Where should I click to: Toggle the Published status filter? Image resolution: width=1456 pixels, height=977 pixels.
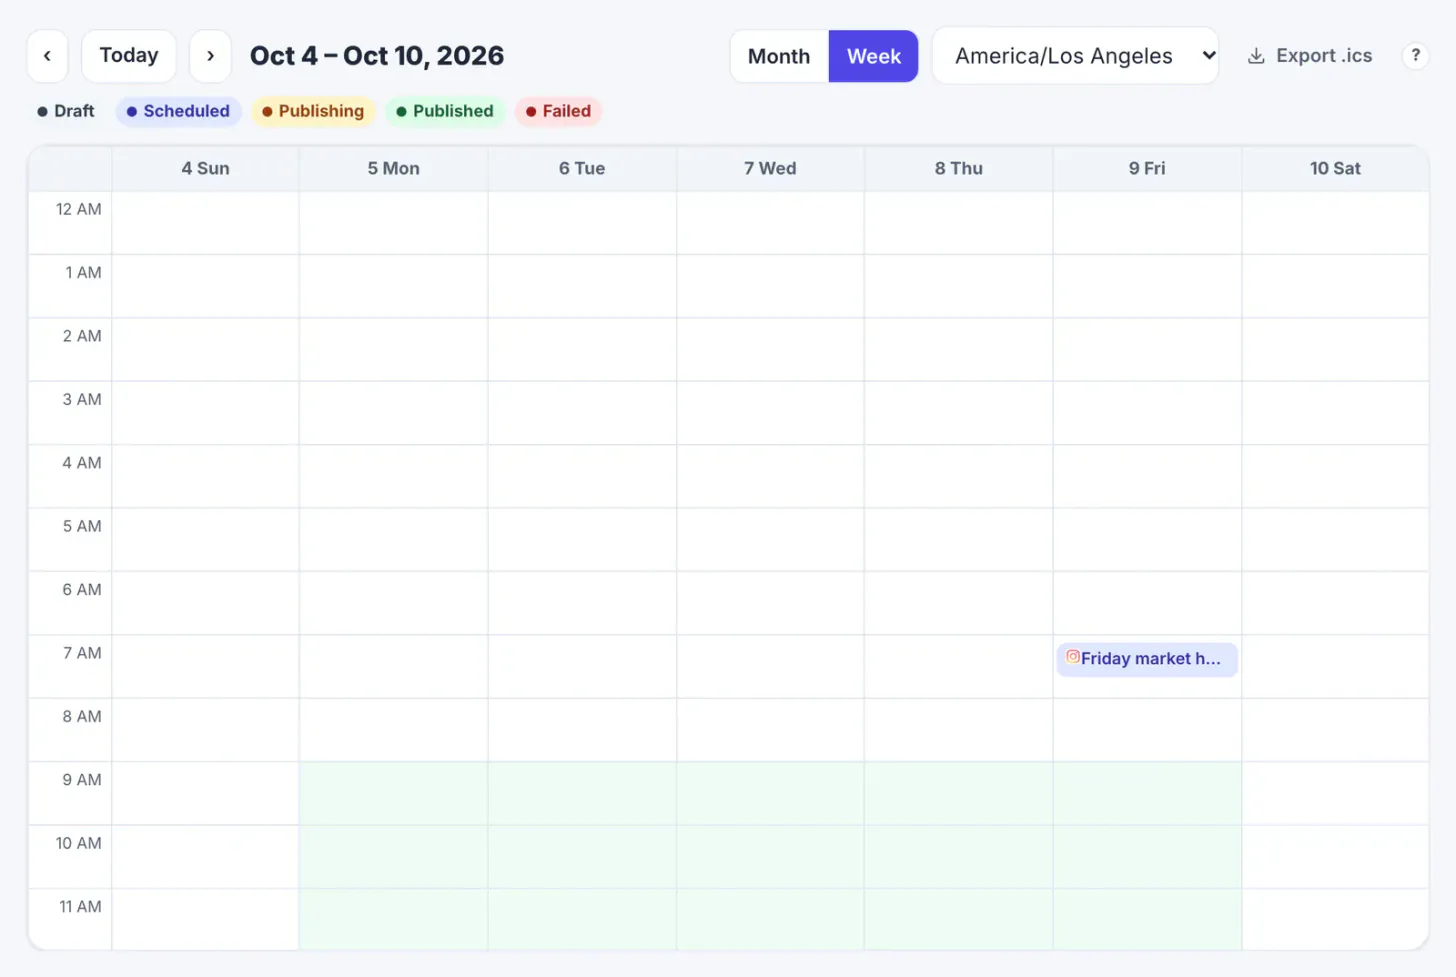445,111
